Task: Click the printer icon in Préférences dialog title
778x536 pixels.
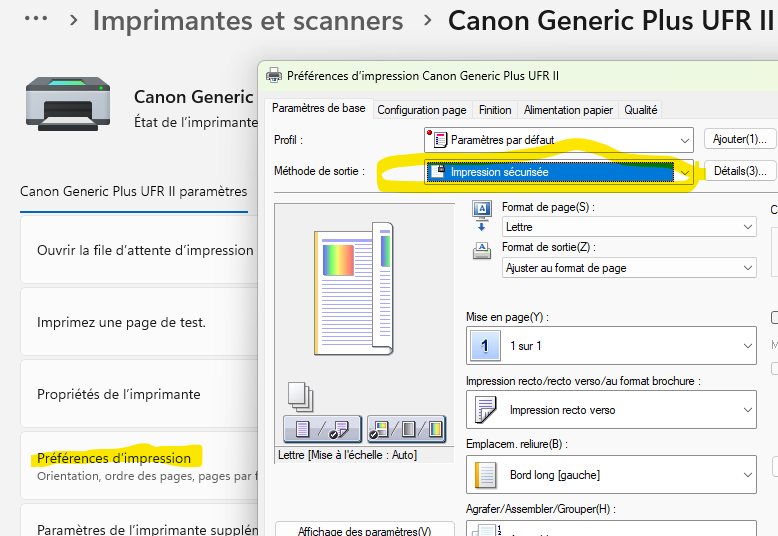Action: 274,75
